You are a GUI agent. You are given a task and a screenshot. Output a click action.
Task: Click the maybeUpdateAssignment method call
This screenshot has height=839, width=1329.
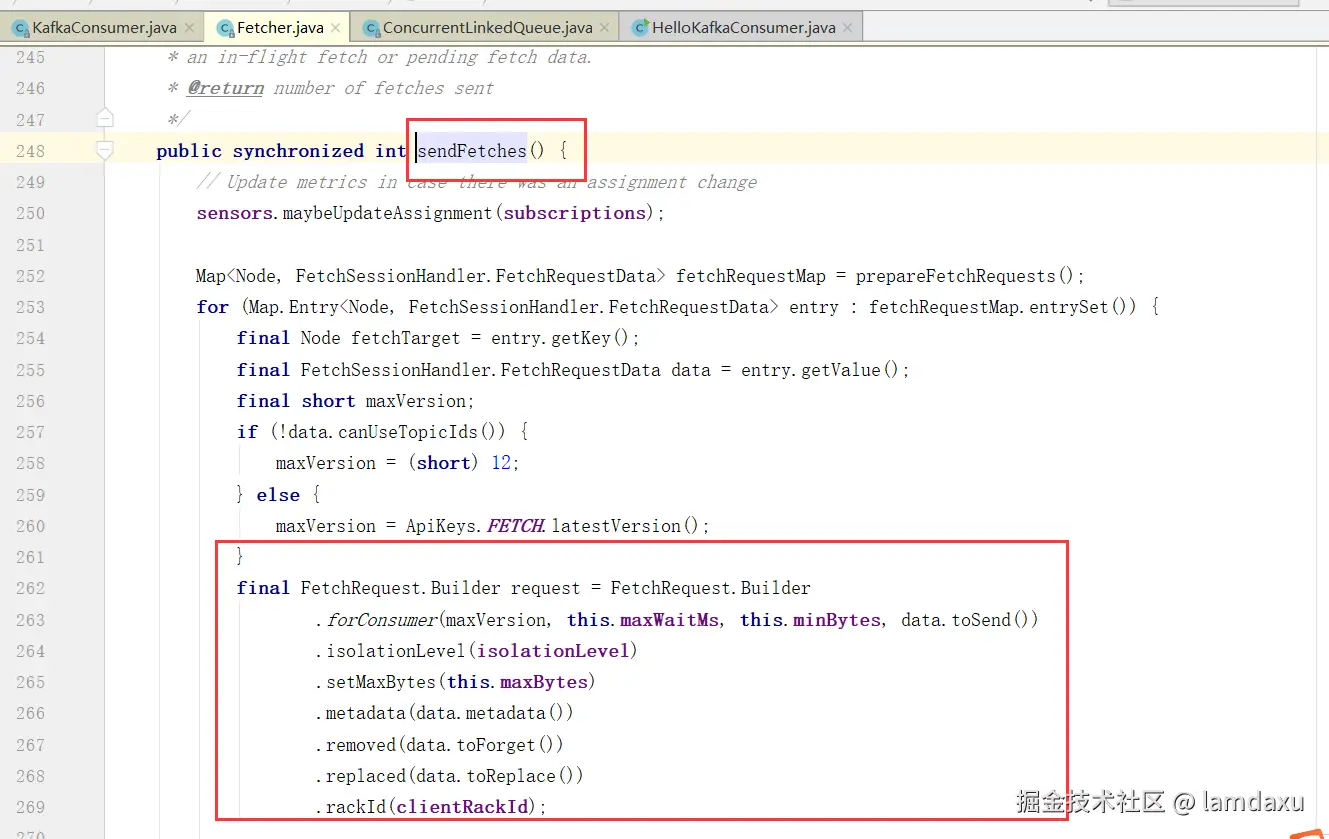tap(388, 213)
